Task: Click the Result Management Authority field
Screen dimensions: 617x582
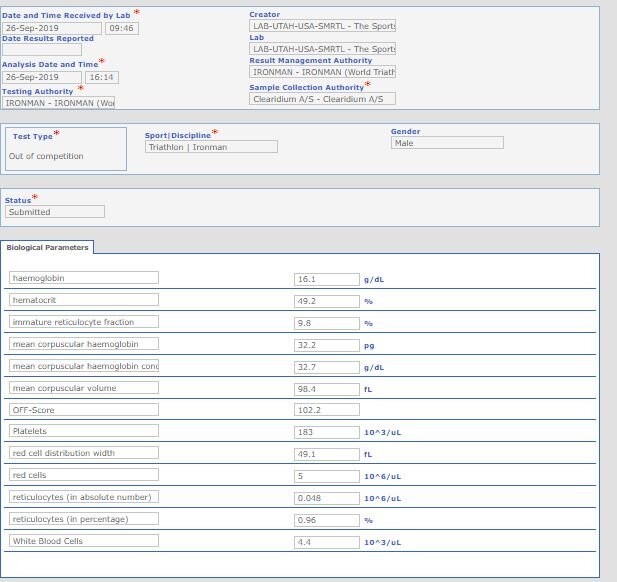Action: (x=322, y=72)
